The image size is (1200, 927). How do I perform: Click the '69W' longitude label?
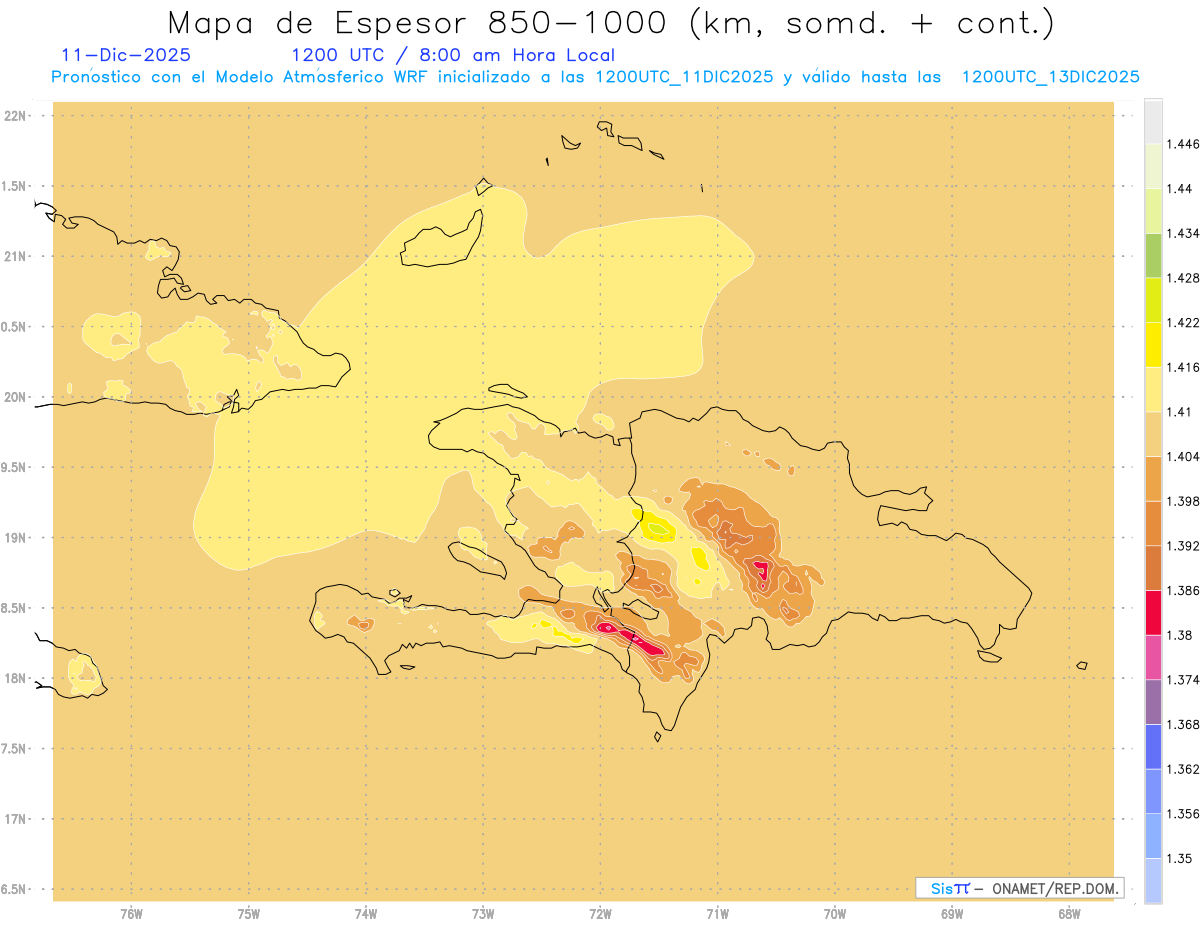(x=952, y=914)
